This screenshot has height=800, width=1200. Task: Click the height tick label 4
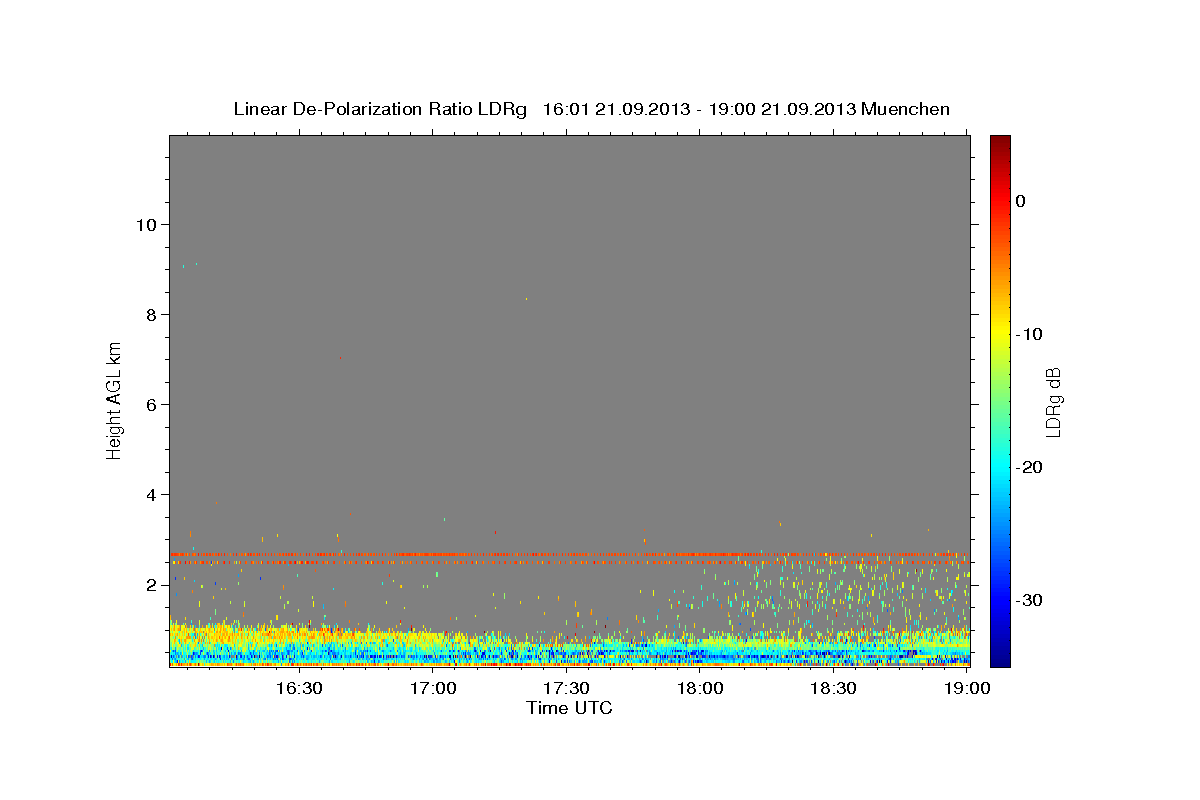coord(149,494)
